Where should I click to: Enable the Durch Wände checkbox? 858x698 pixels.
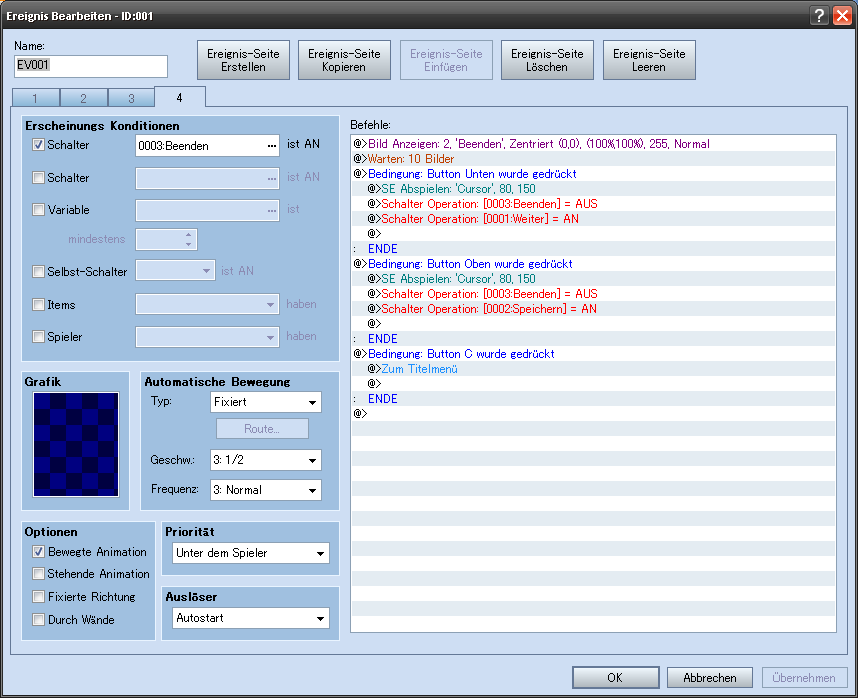click(39, 620)
